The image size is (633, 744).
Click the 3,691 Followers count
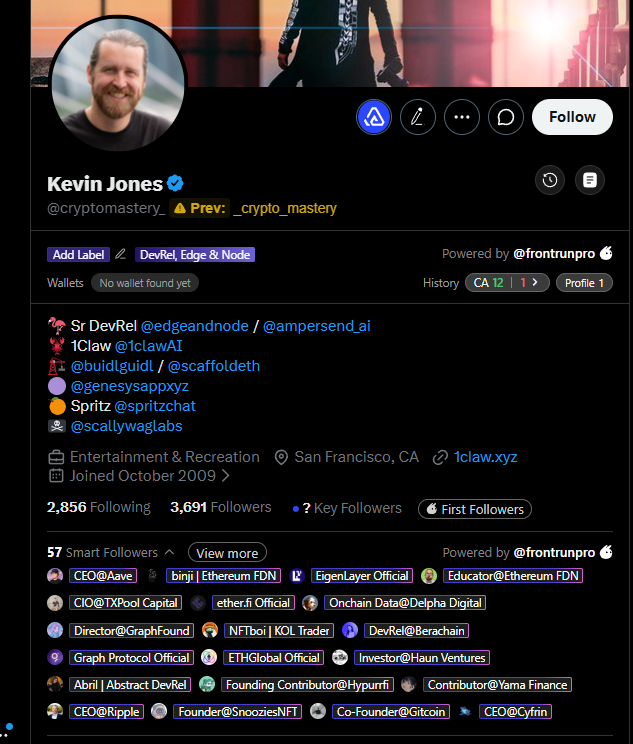tap(221, 507)
